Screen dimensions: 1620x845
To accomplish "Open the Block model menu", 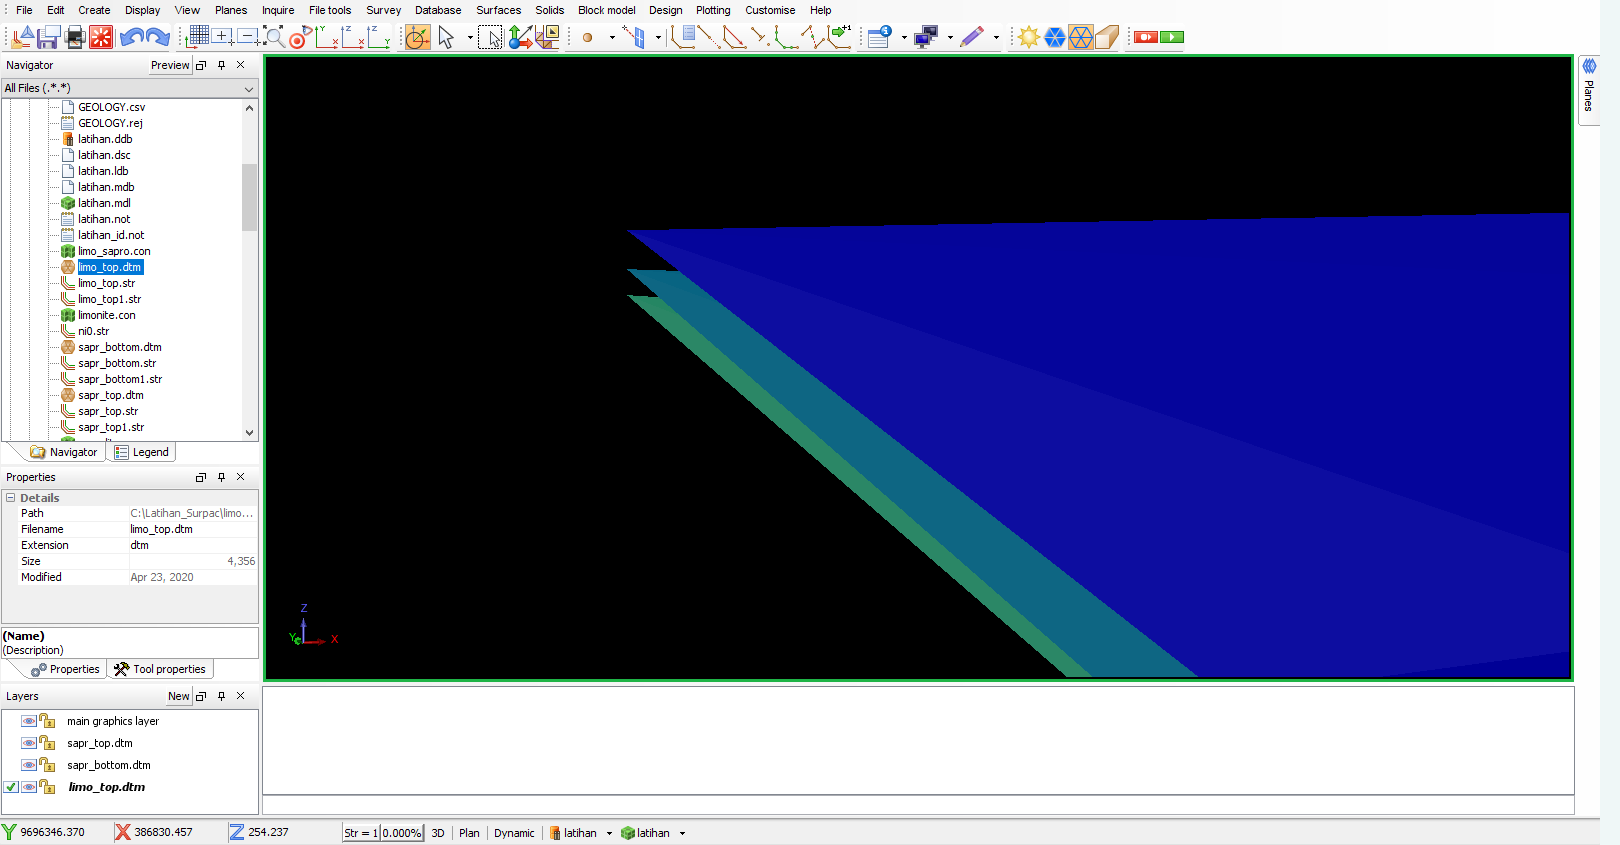I will point(606,10).
